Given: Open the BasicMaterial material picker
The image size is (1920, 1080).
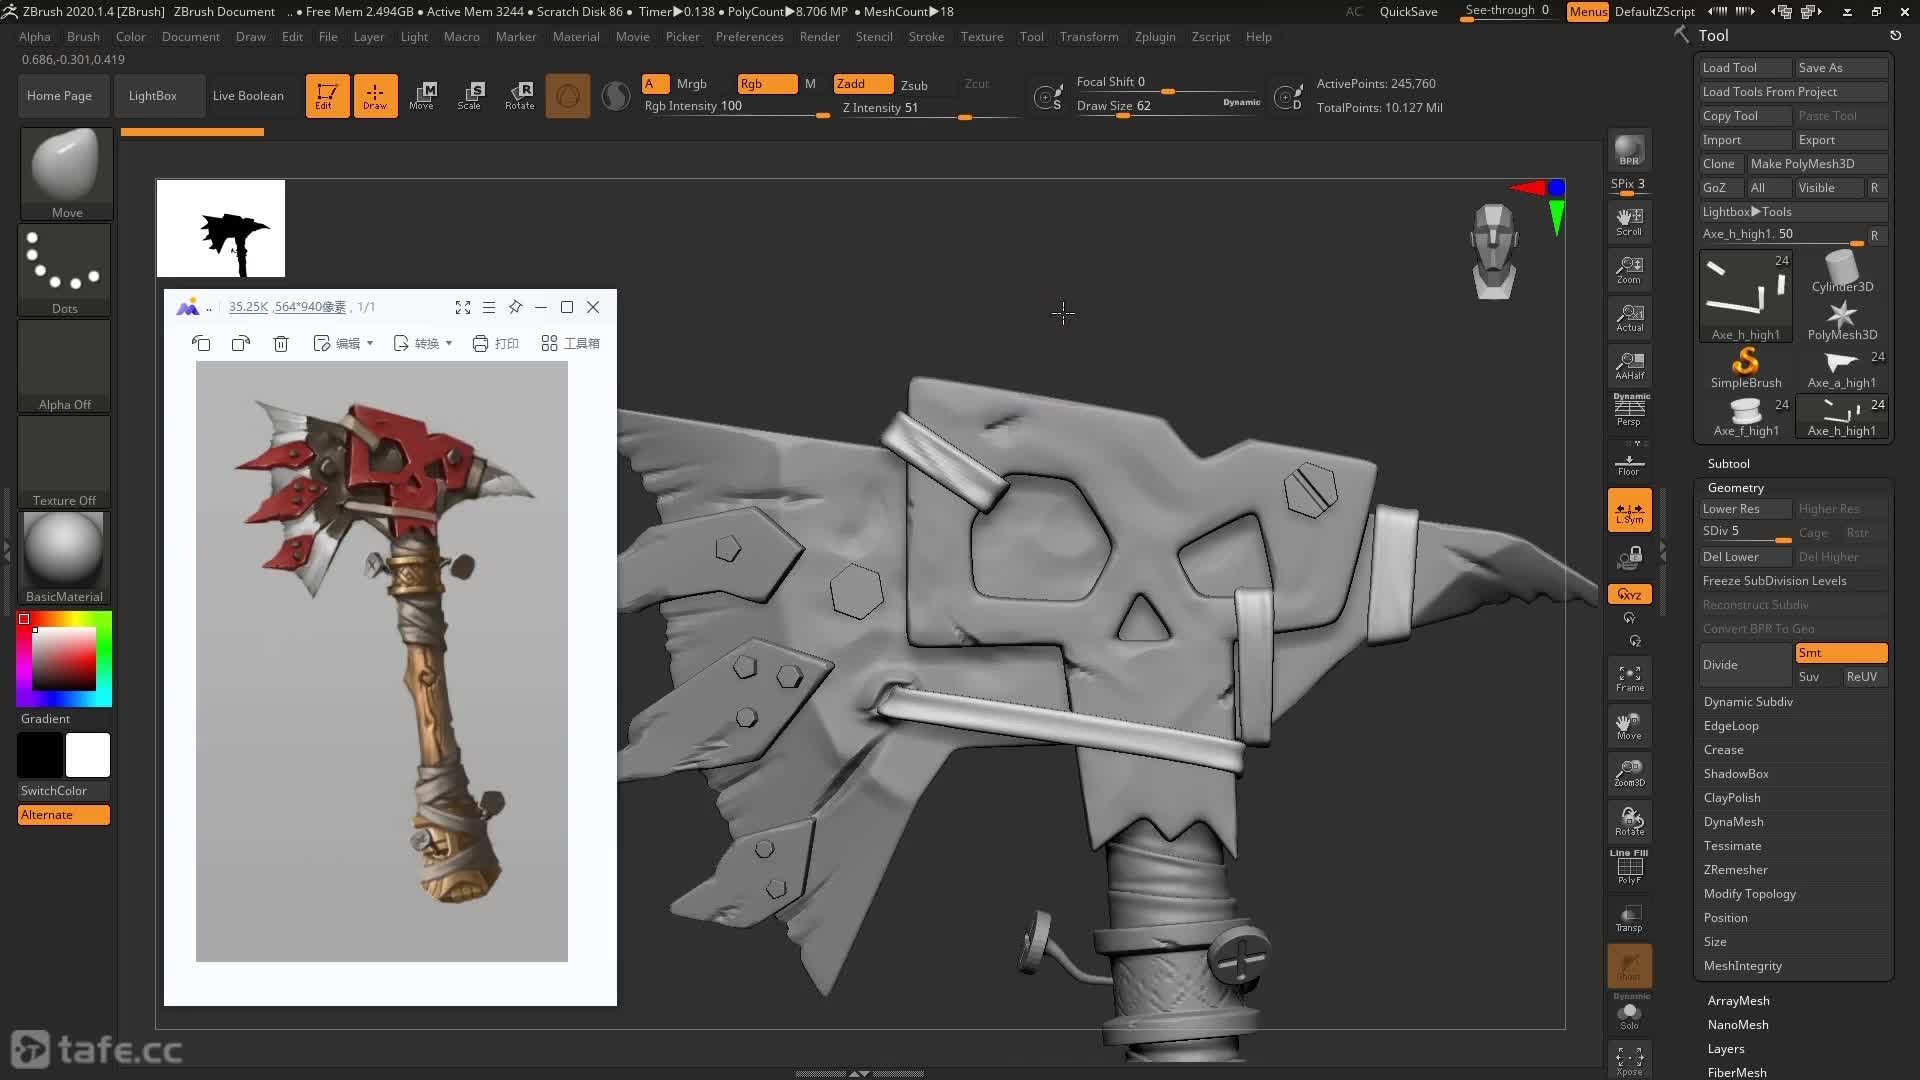Looking at the screenshot, I should pos(64,557).
